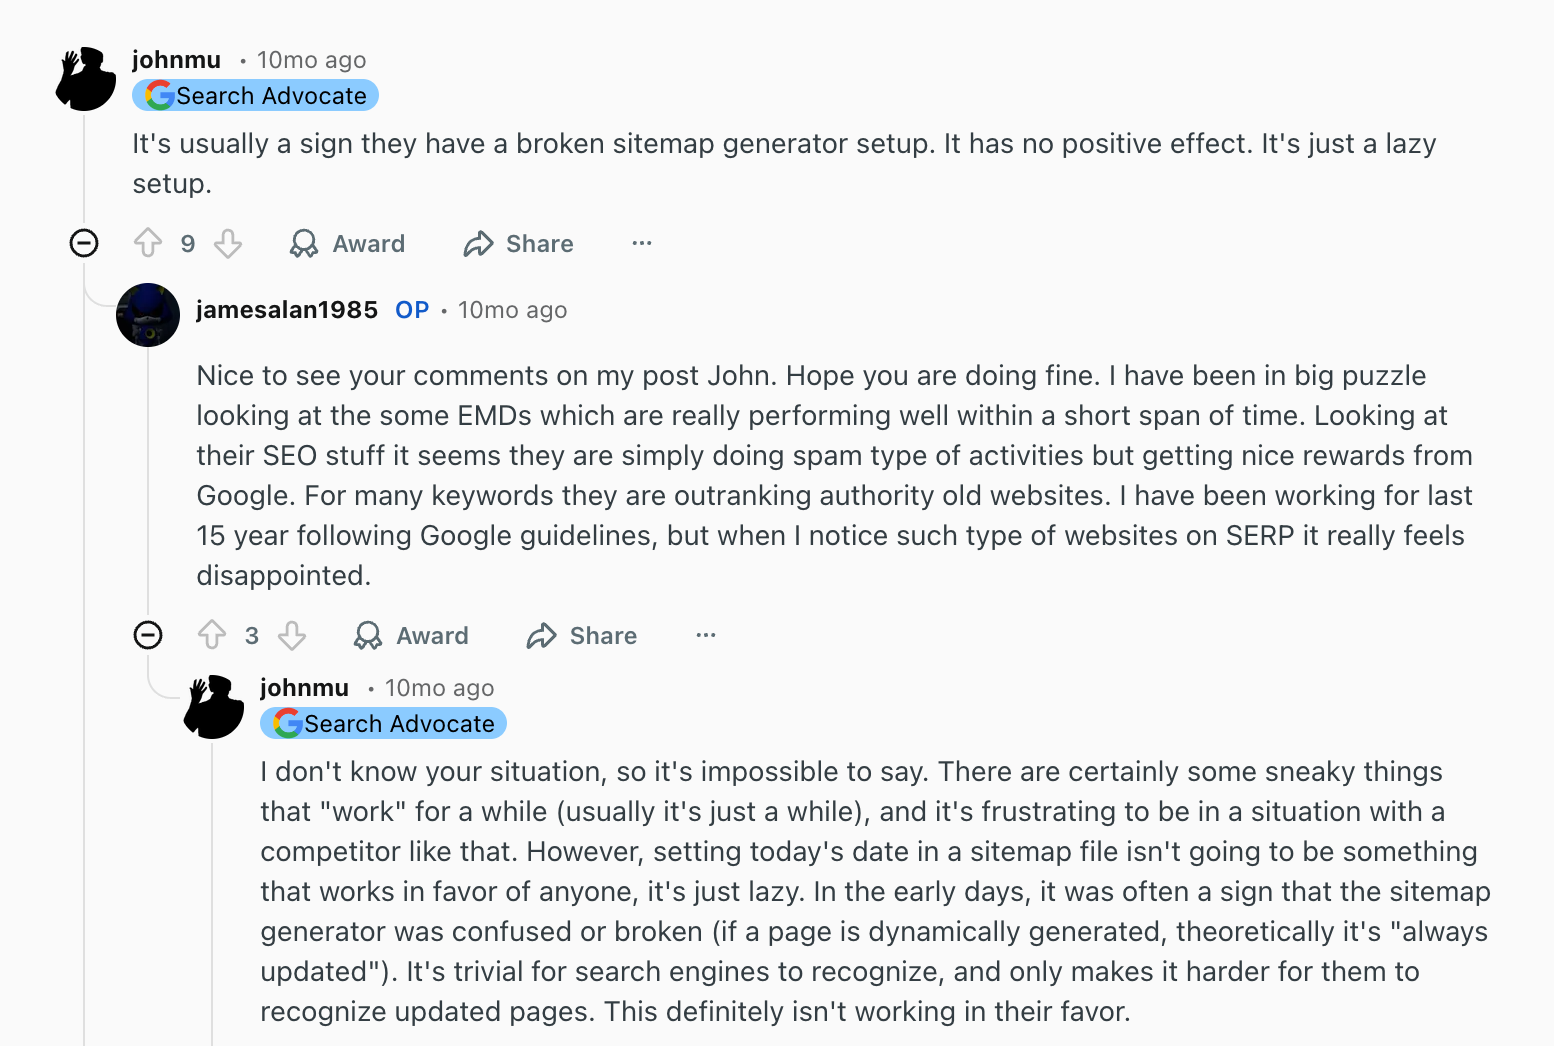The height and width of the screenshot is (1046, 1554).
Task: Collapse jamesalan1985's reply thread
Action: 148,635
